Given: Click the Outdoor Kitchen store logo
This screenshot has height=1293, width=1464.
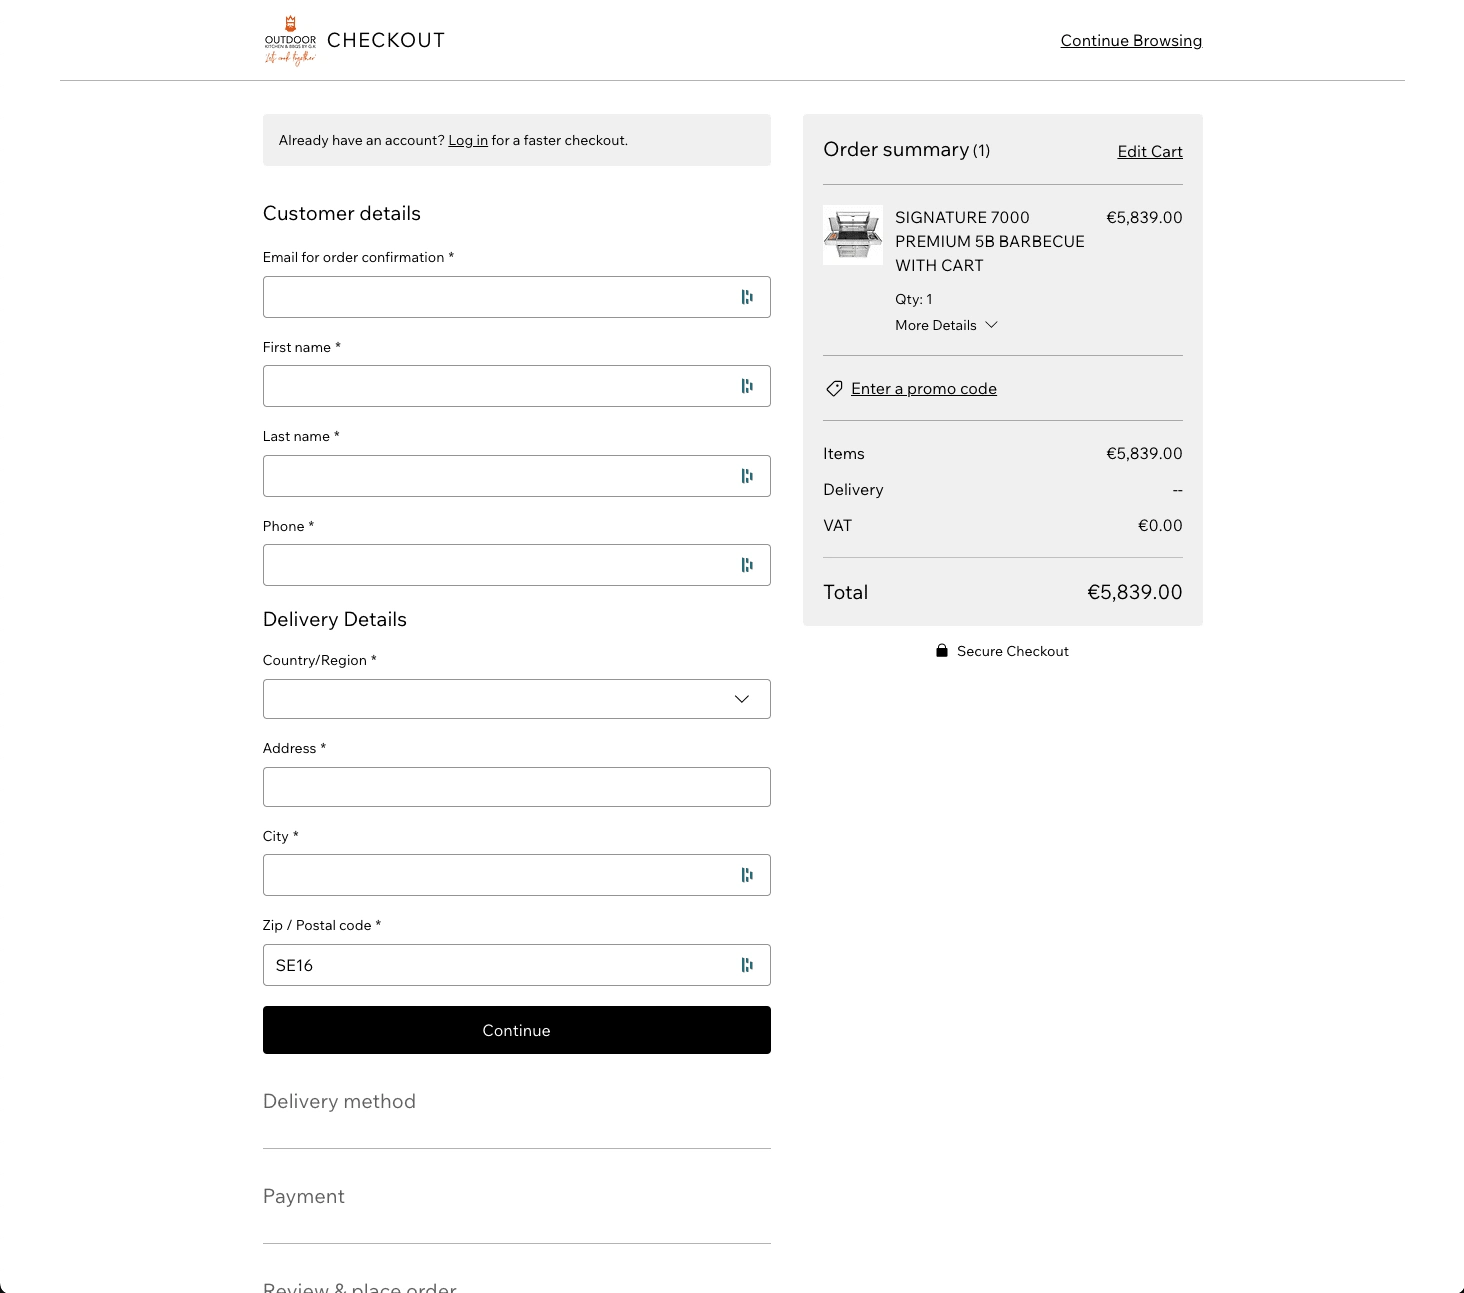Looking at the screenshot, I should tap(290, 41).
